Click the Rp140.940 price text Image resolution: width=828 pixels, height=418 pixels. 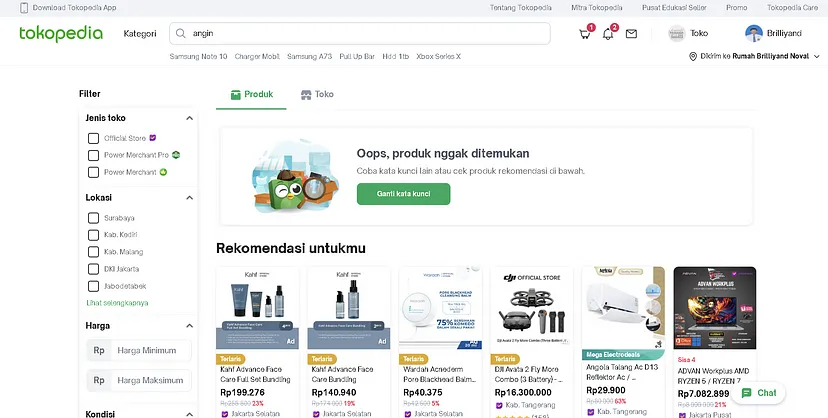(334, 393)
